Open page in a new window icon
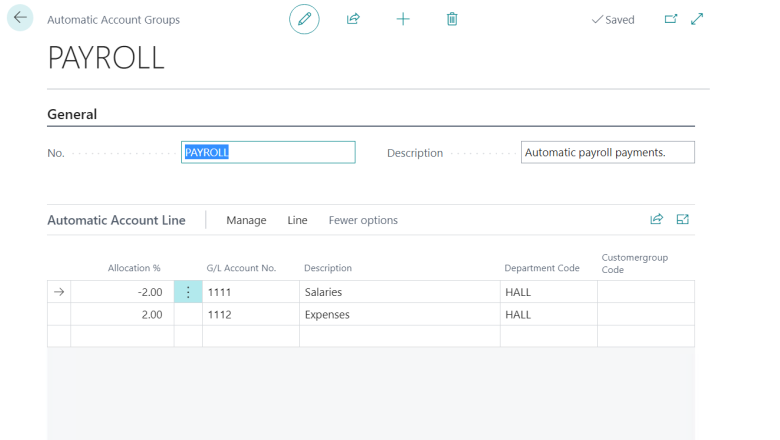 tap(671, 19)
